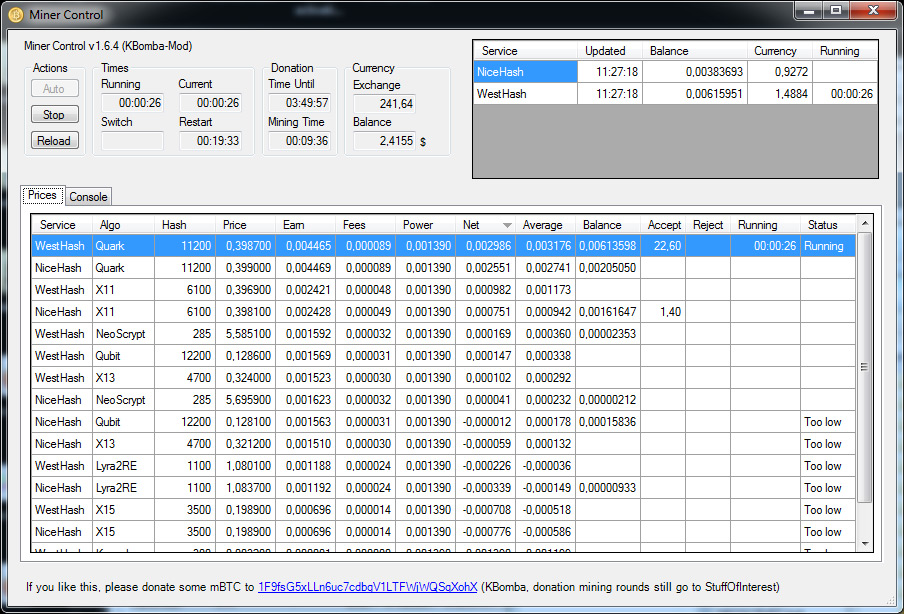Select the NiceHash NeoScrypt row
Viewport: 904px width, 614px height.
[443, 400]
